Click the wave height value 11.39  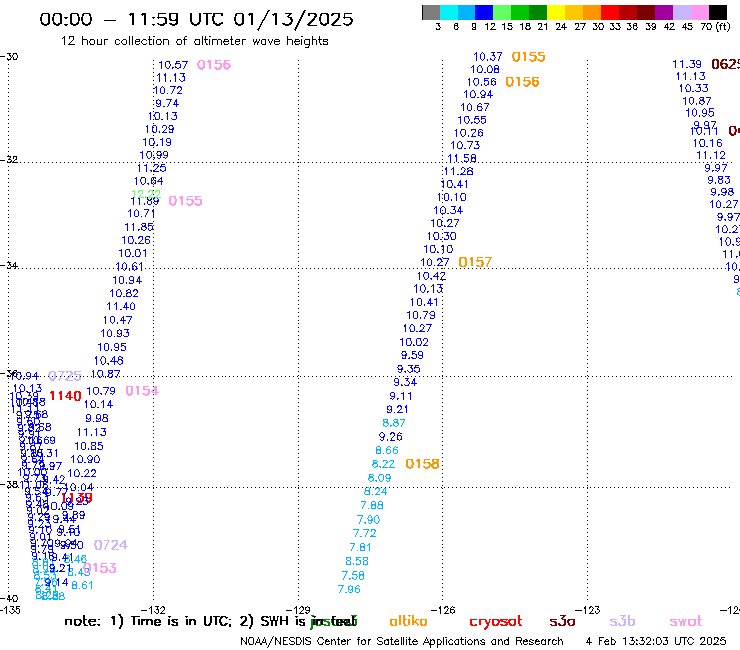pos(687,64)
